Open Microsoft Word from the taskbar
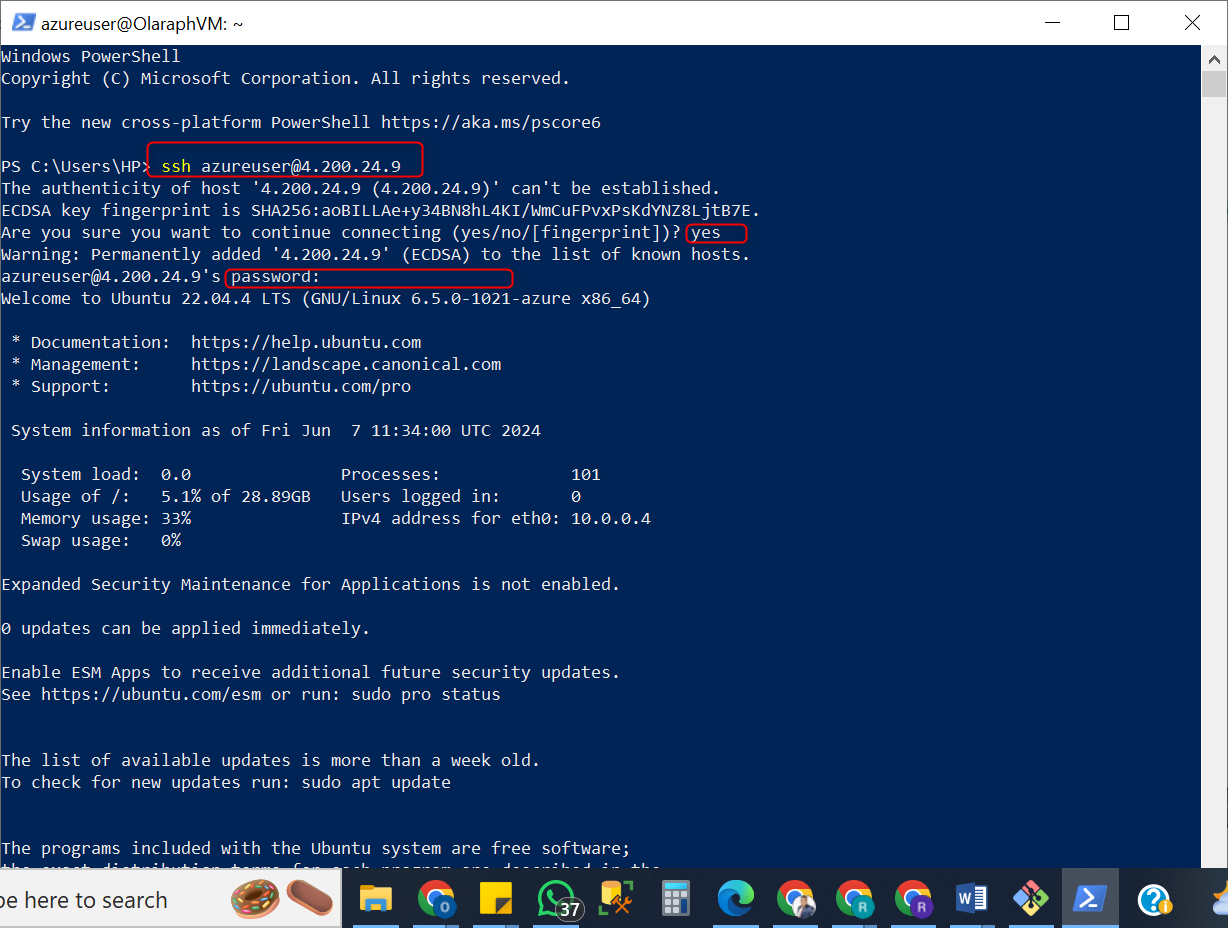The image size is (1228, 928). [971, 899]
